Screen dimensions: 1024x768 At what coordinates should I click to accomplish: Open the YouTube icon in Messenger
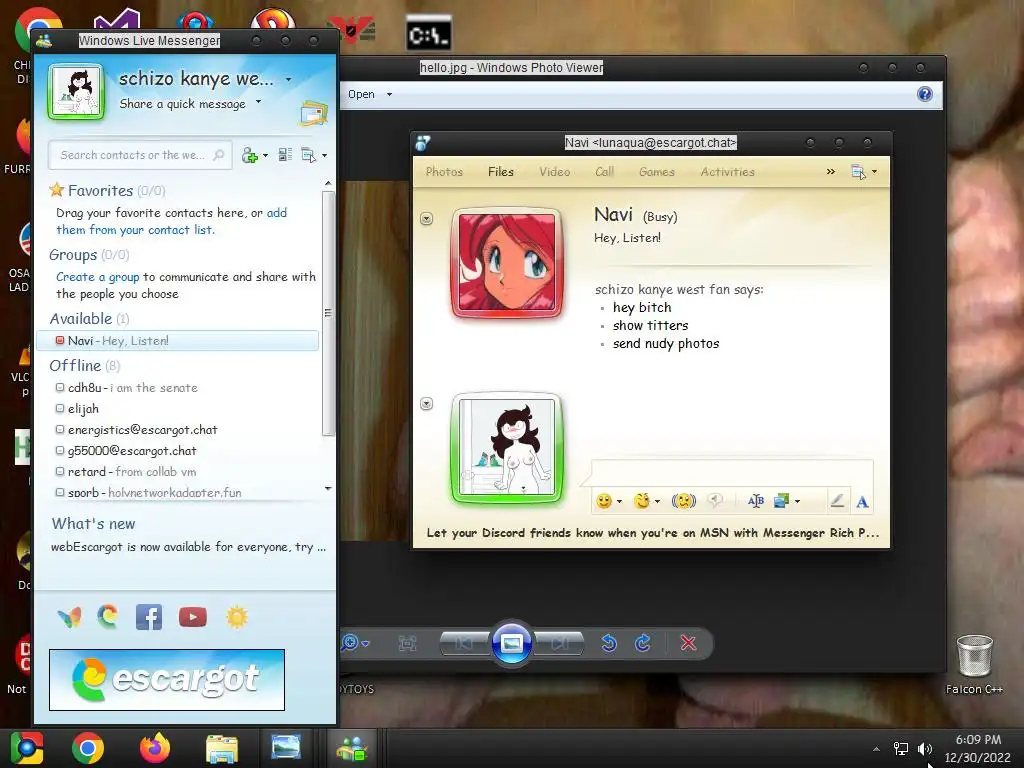point(193,617)
